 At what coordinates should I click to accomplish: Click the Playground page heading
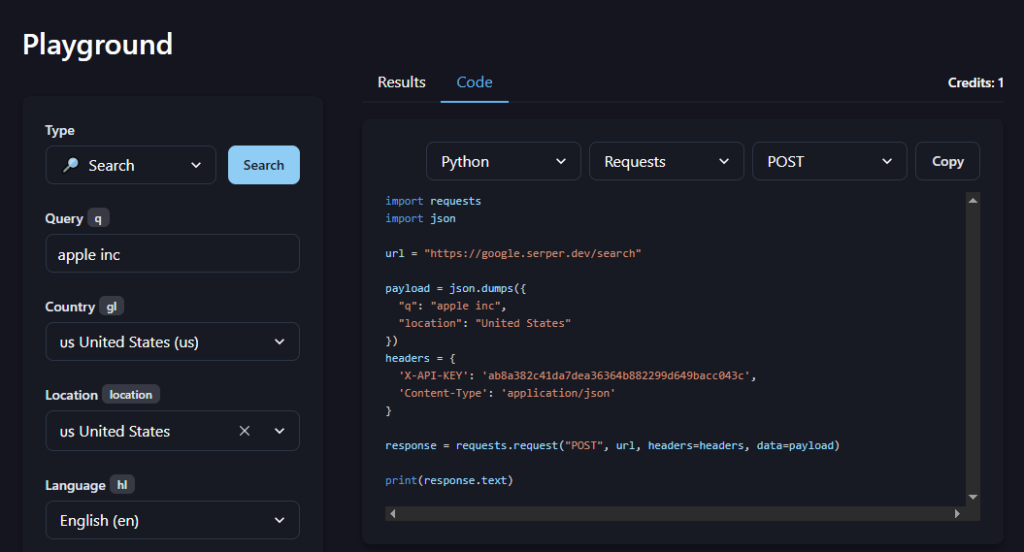click(98, 44)
